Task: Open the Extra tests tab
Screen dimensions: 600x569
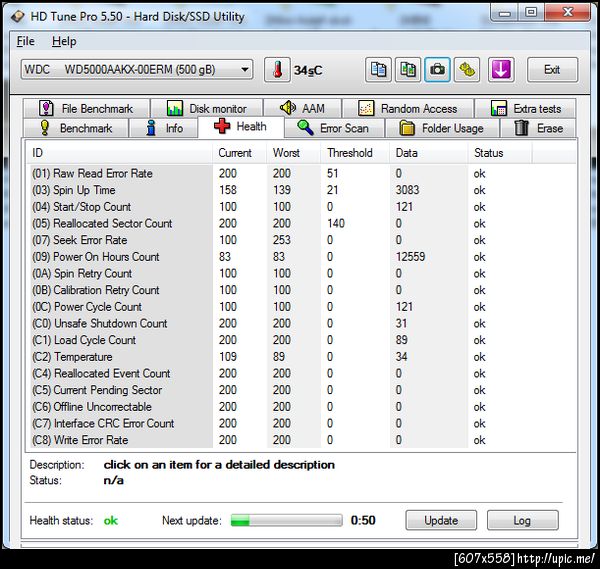Action: tap(525, 109)
